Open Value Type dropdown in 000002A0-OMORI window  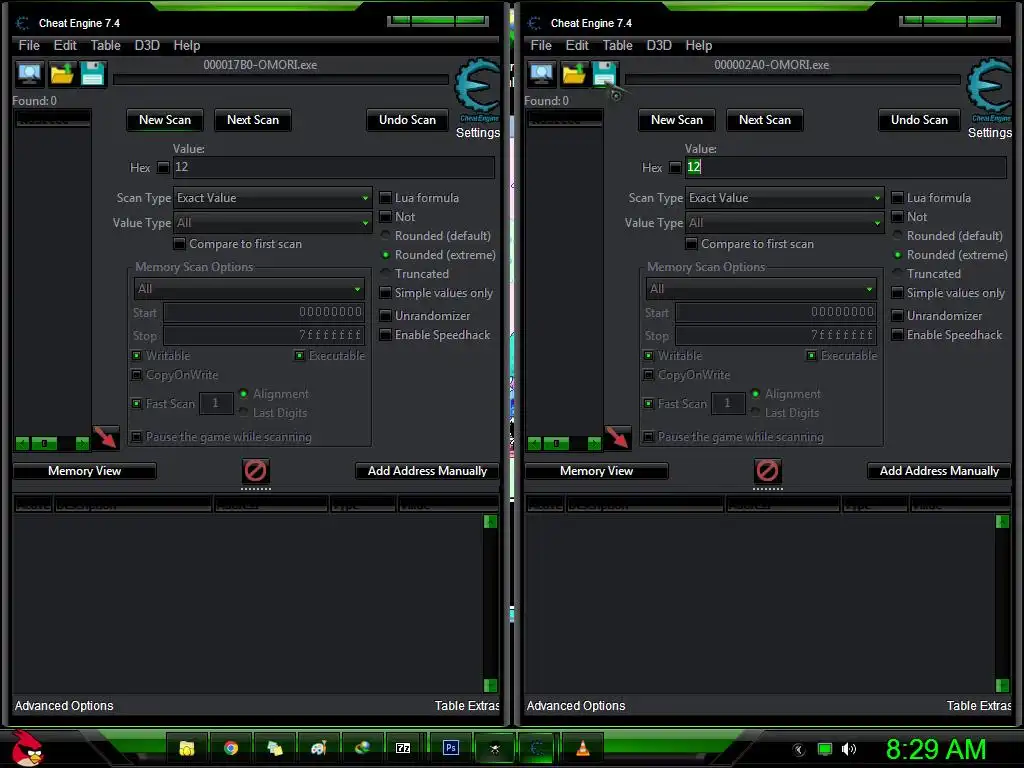[784, 223]
